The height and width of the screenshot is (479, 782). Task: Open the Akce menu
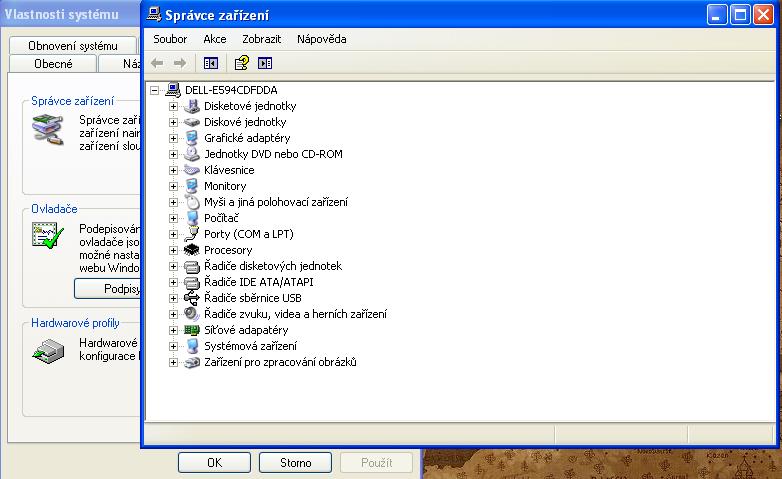tap(214, 39)
